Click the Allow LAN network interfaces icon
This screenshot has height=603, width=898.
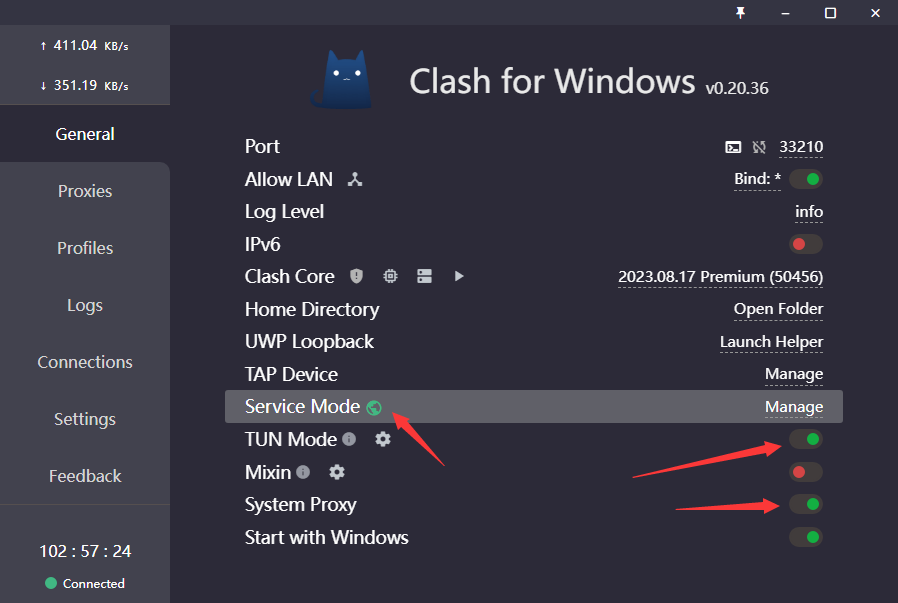(x=354, y=180)
